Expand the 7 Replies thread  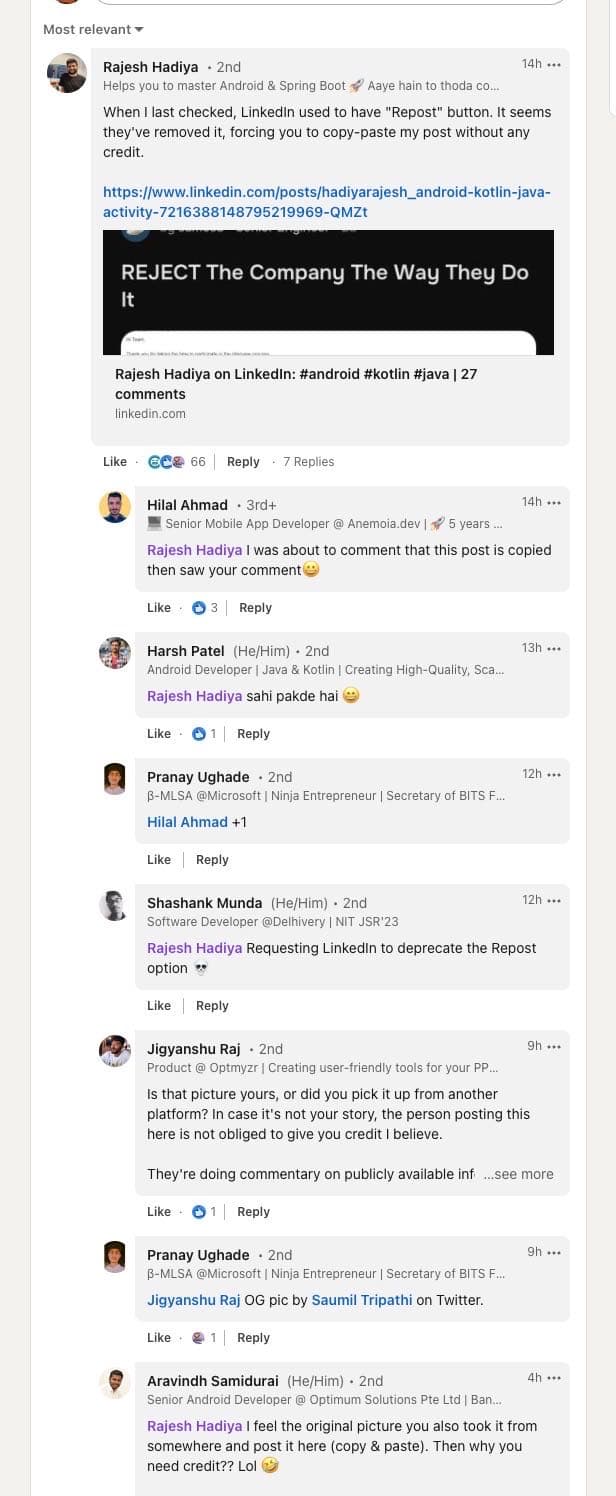coord(308,462)
